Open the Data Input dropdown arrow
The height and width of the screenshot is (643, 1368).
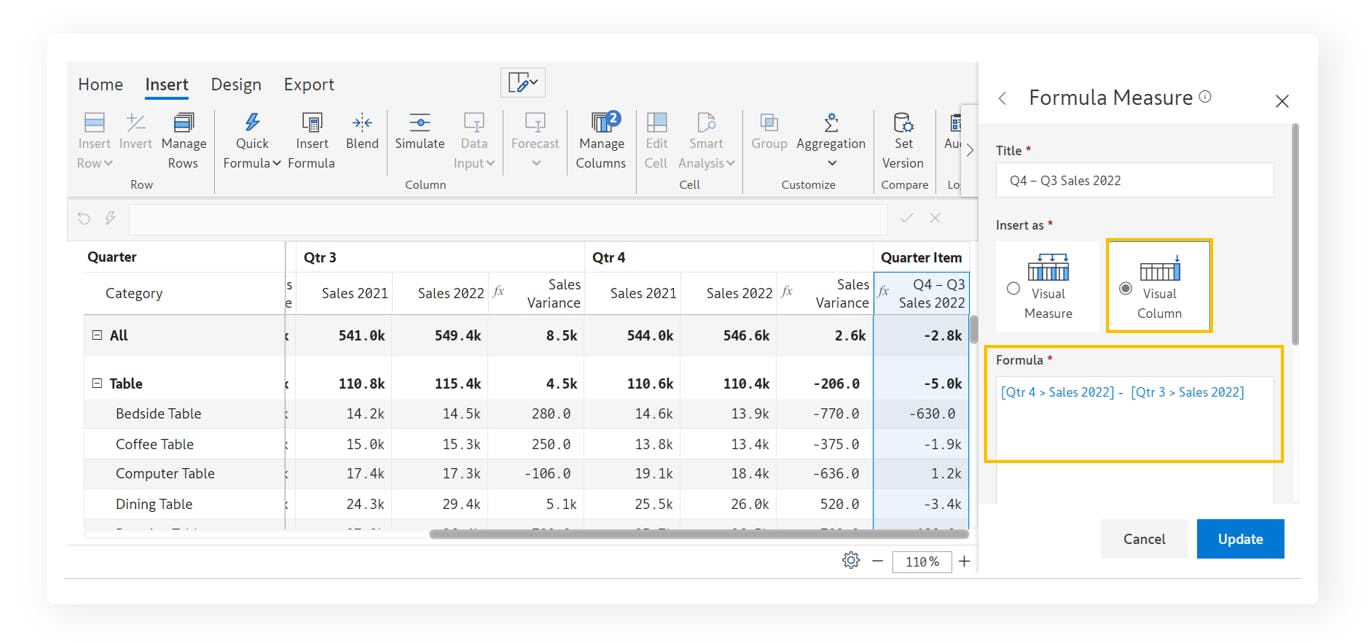coord(490,164)
